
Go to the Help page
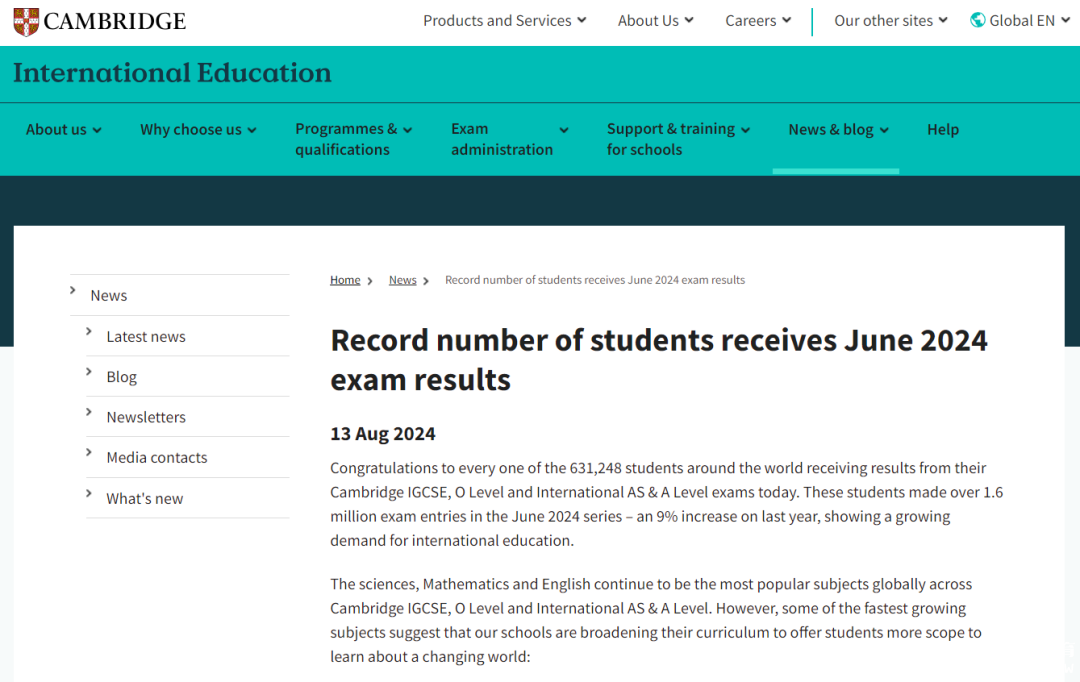(x=943, y=130)
